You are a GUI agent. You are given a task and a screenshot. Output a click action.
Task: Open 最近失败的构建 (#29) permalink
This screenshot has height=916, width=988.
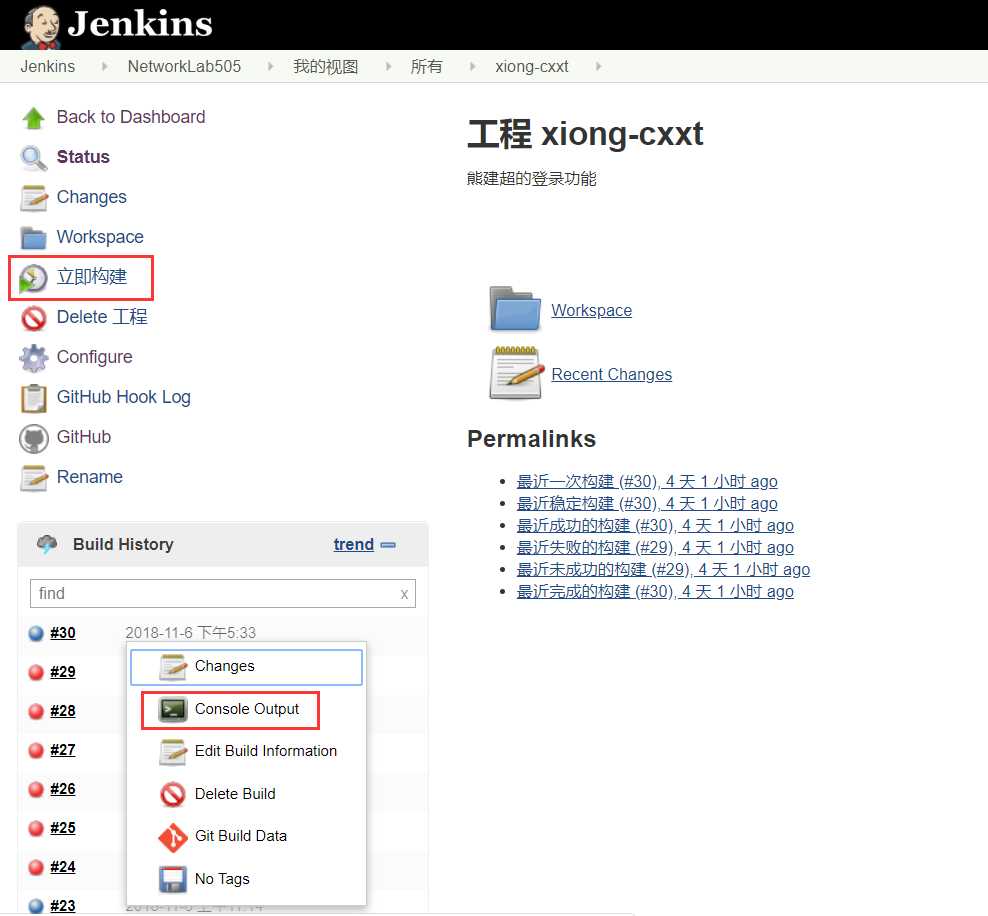tap(655, 548)
